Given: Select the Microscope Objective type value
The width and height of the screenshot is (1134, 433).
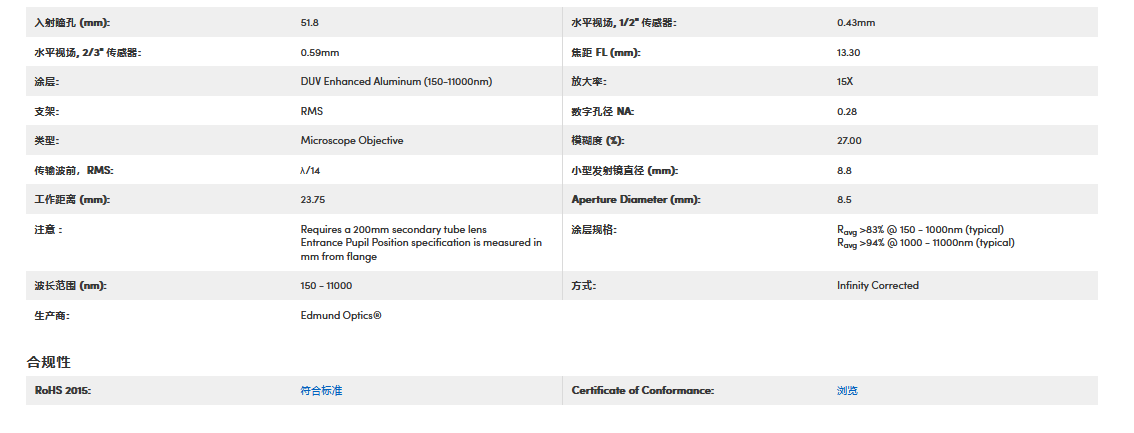Looking at the screenshot, I should pos(351,140).
